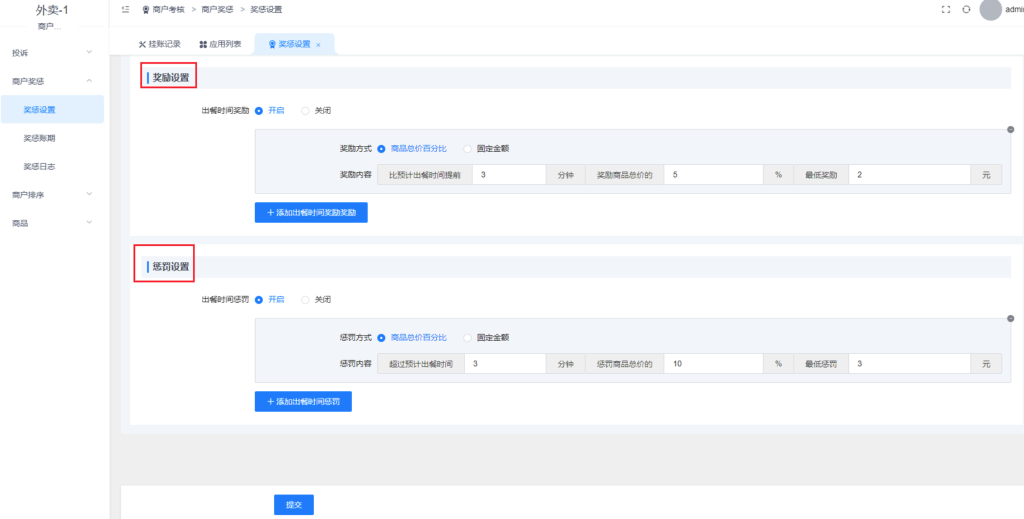Select 固定金额 as the 奖励方式
Viewport: 1024px width, 519px height.
tap(468, 148)
